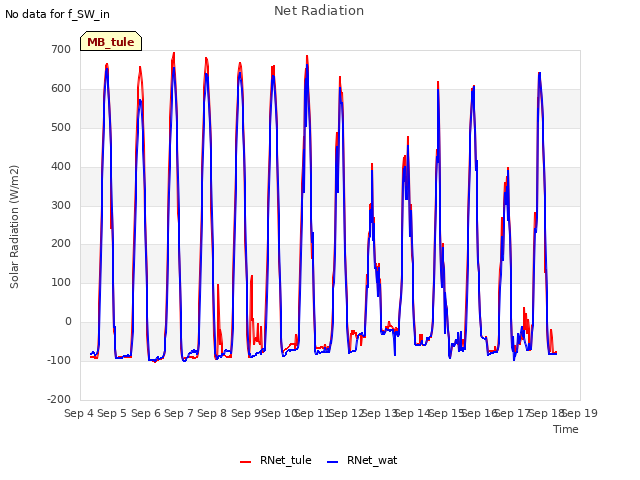Click the Sep 8 x-axis label

[212, 413]
